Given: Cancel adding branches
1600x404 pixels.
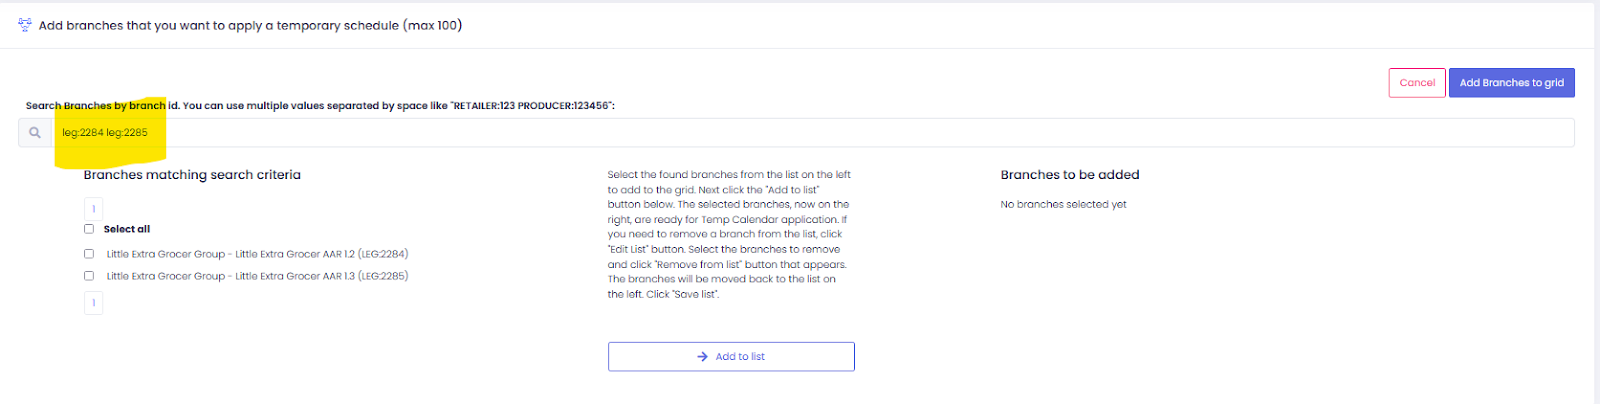Looking at the screenshot, I should [x=1417, y=83].
